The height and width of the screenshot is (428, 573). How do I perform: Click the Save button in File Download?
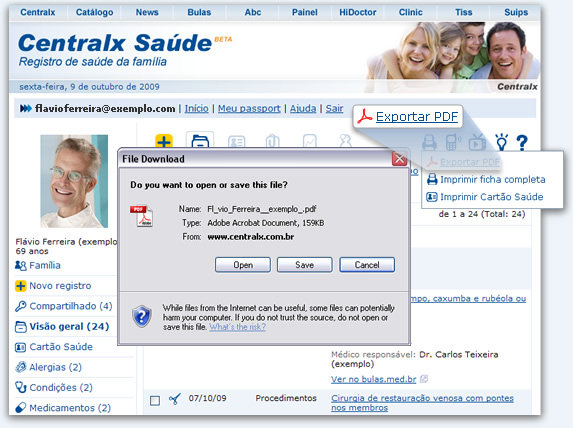(304, 265)
